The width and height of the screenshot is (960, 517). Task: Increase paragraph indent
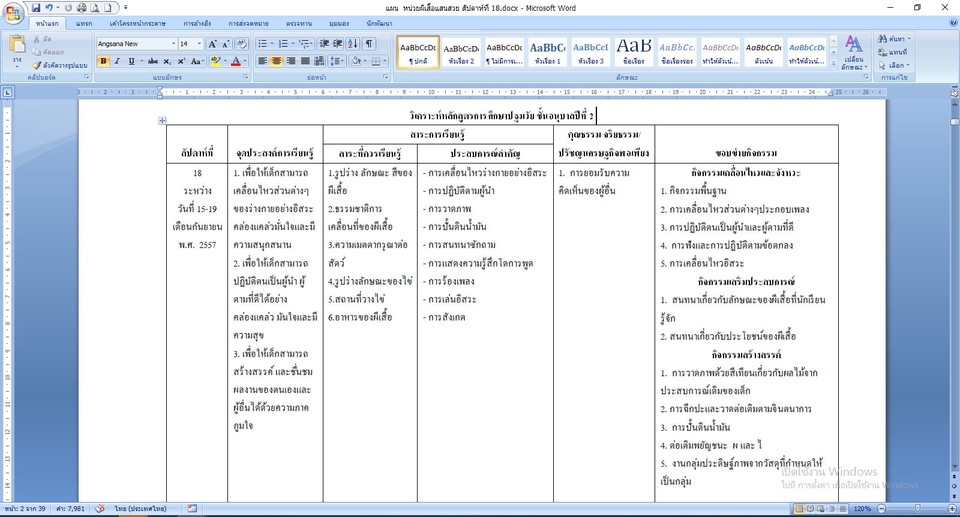click(x=338, y=43)
